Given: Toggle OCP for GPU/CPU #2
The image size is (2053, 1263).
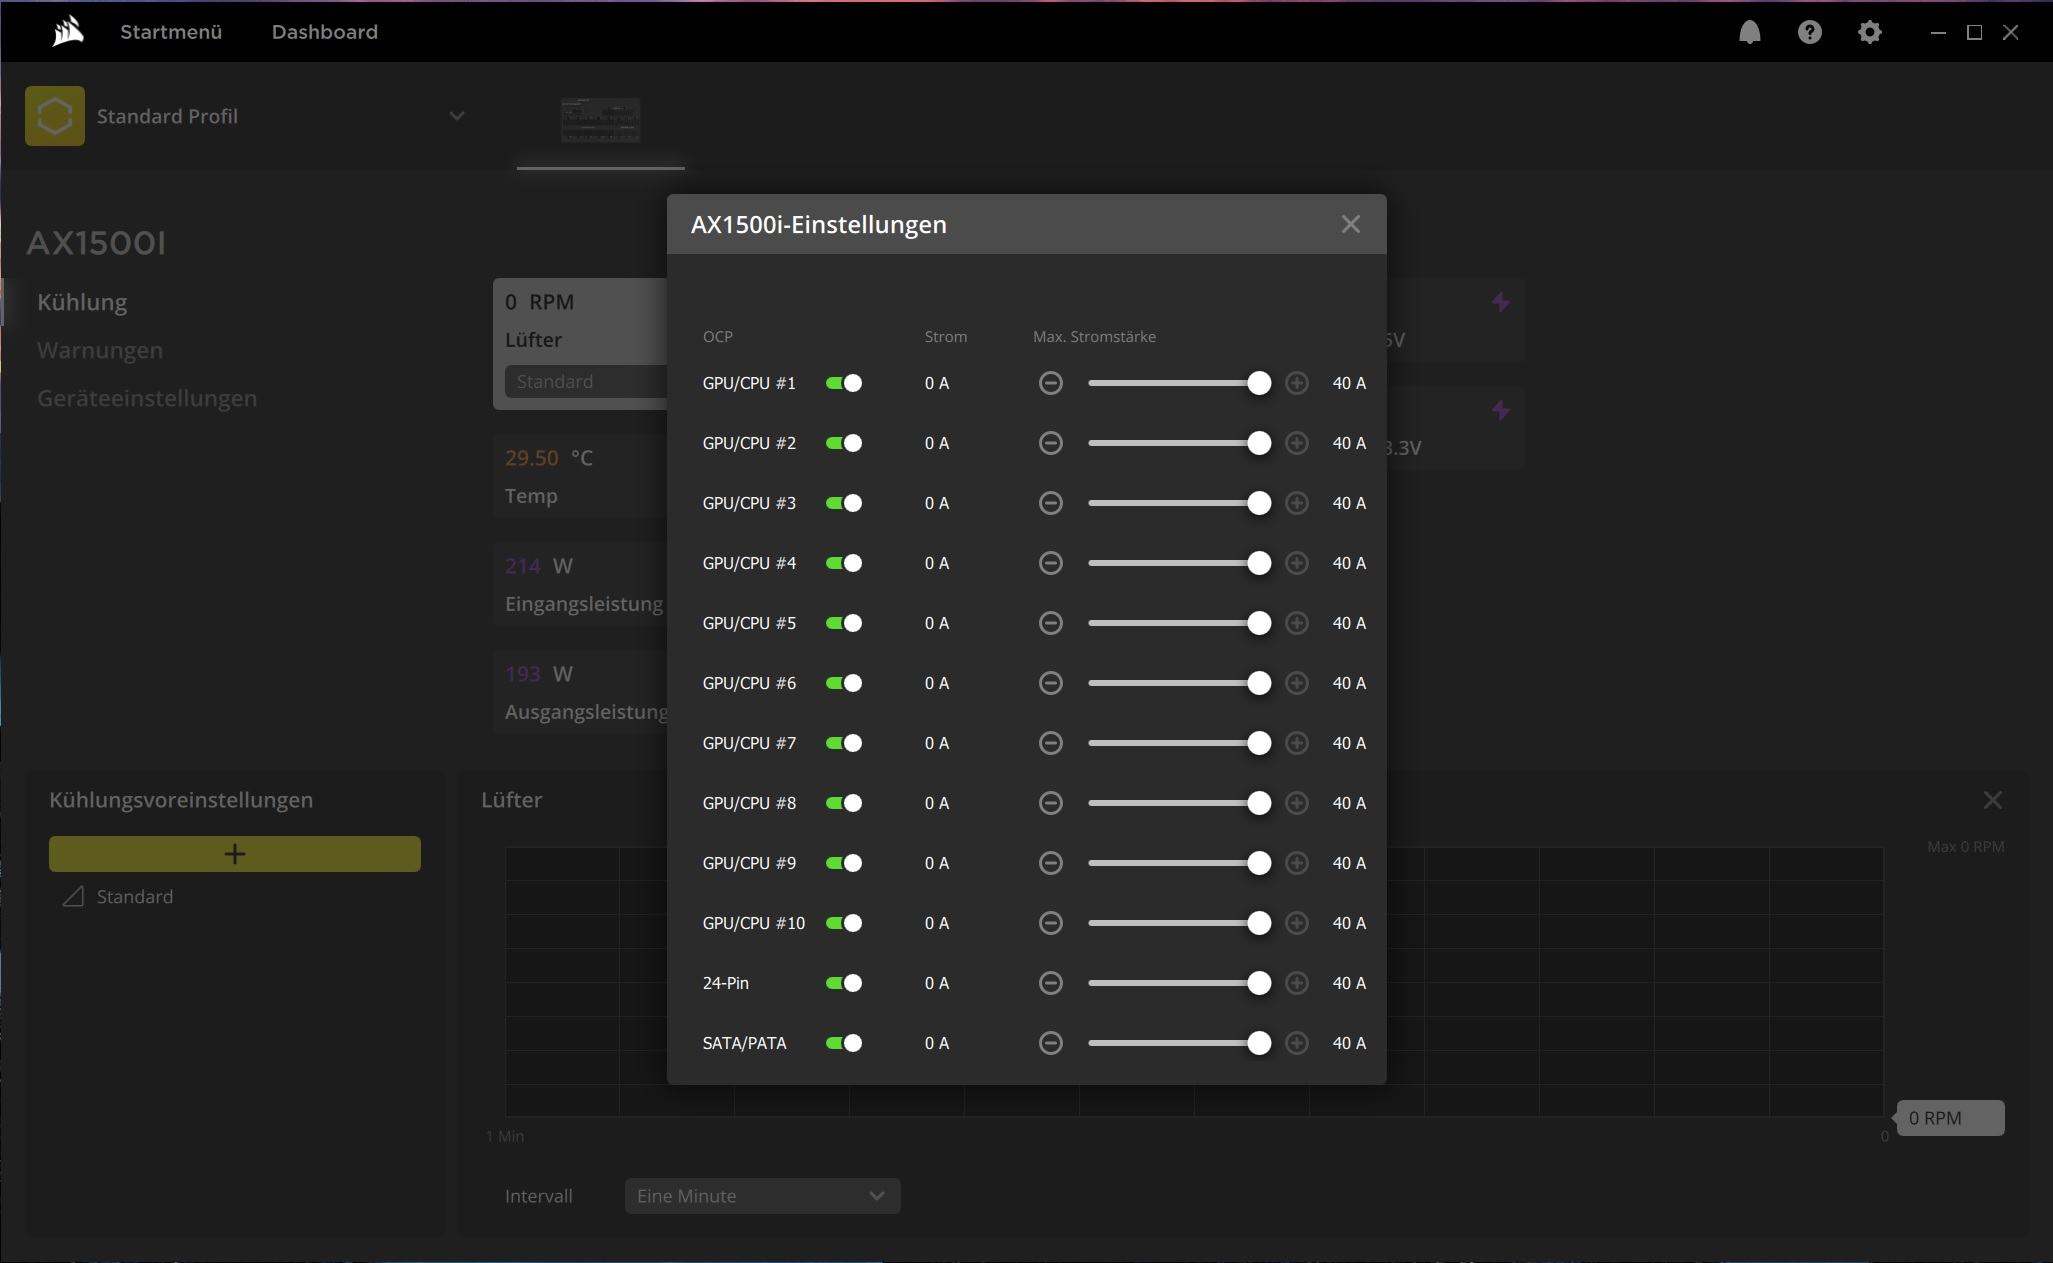Looking at the screenshot, I should click(844, 443).
